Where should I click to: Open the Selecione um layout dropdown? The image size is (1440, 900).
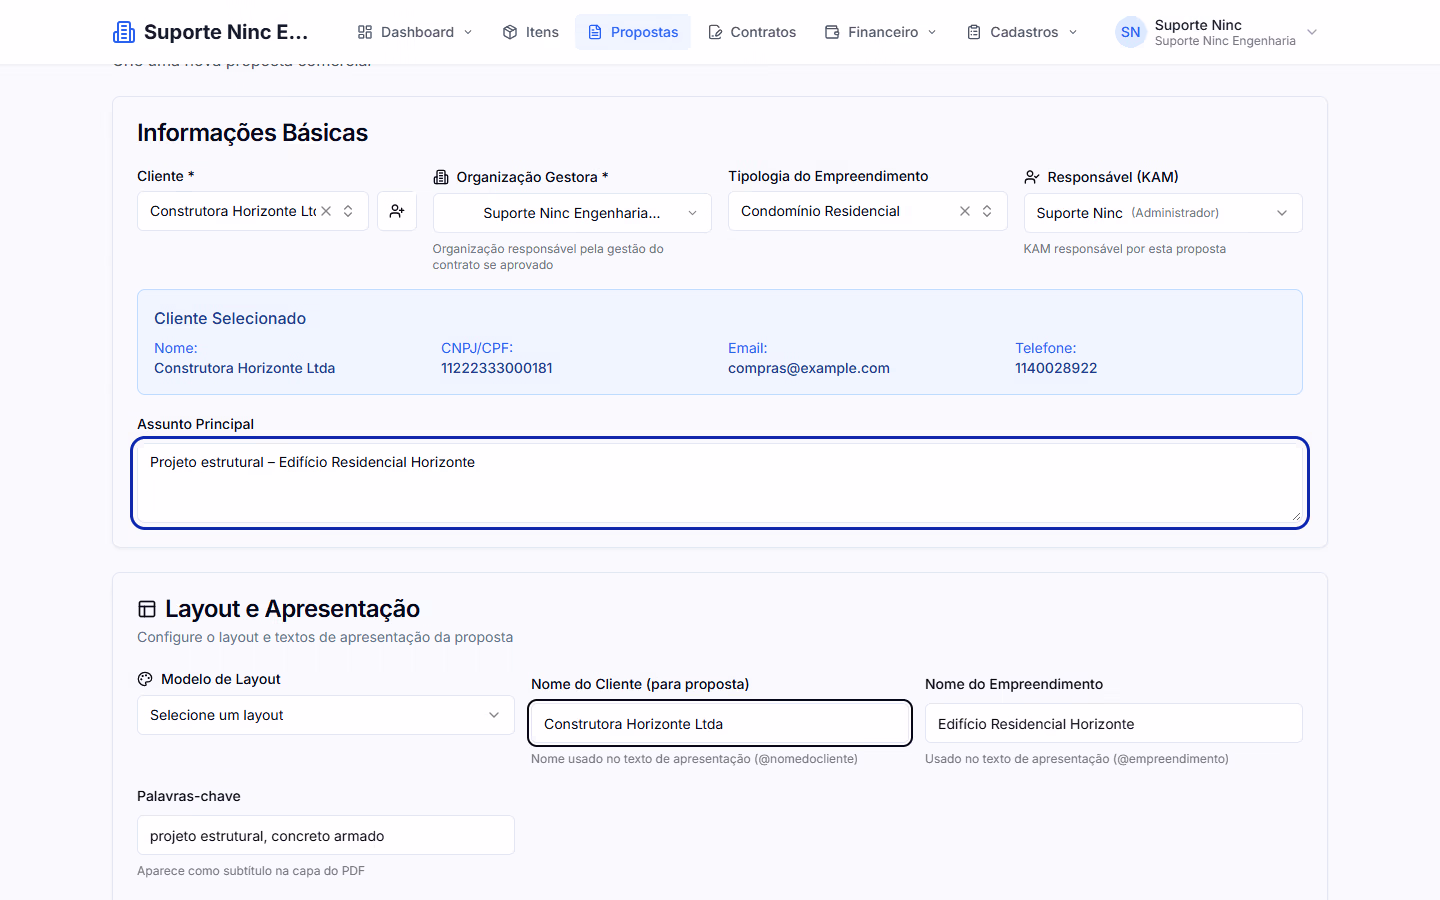[x=326, y=715]
